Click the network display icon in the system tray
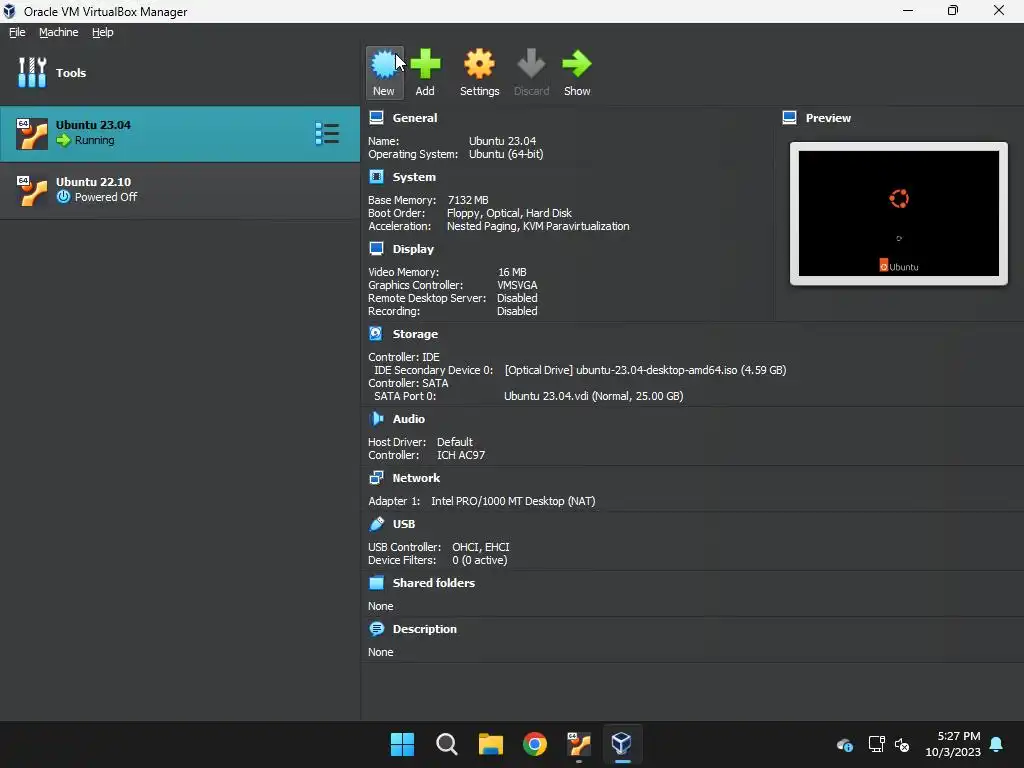Viewport: 1024px width, 768px height. coord(876,744)
